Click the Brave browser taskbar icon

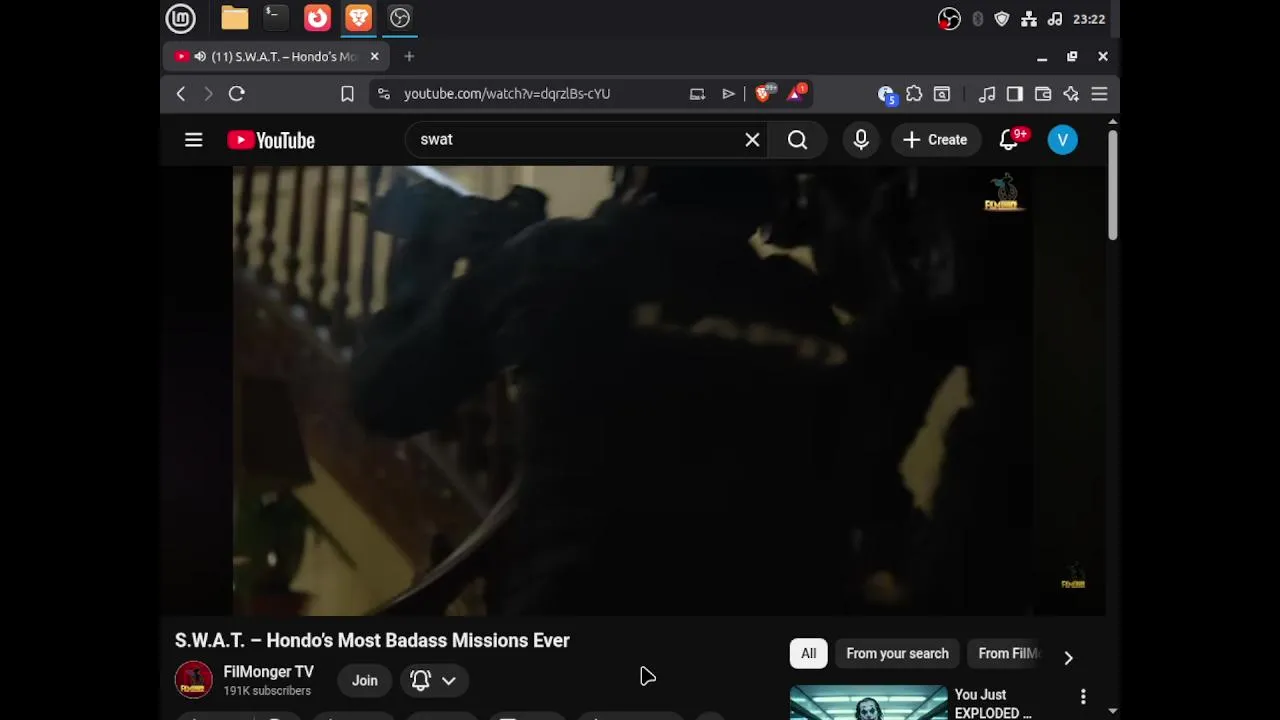[358, 18]
